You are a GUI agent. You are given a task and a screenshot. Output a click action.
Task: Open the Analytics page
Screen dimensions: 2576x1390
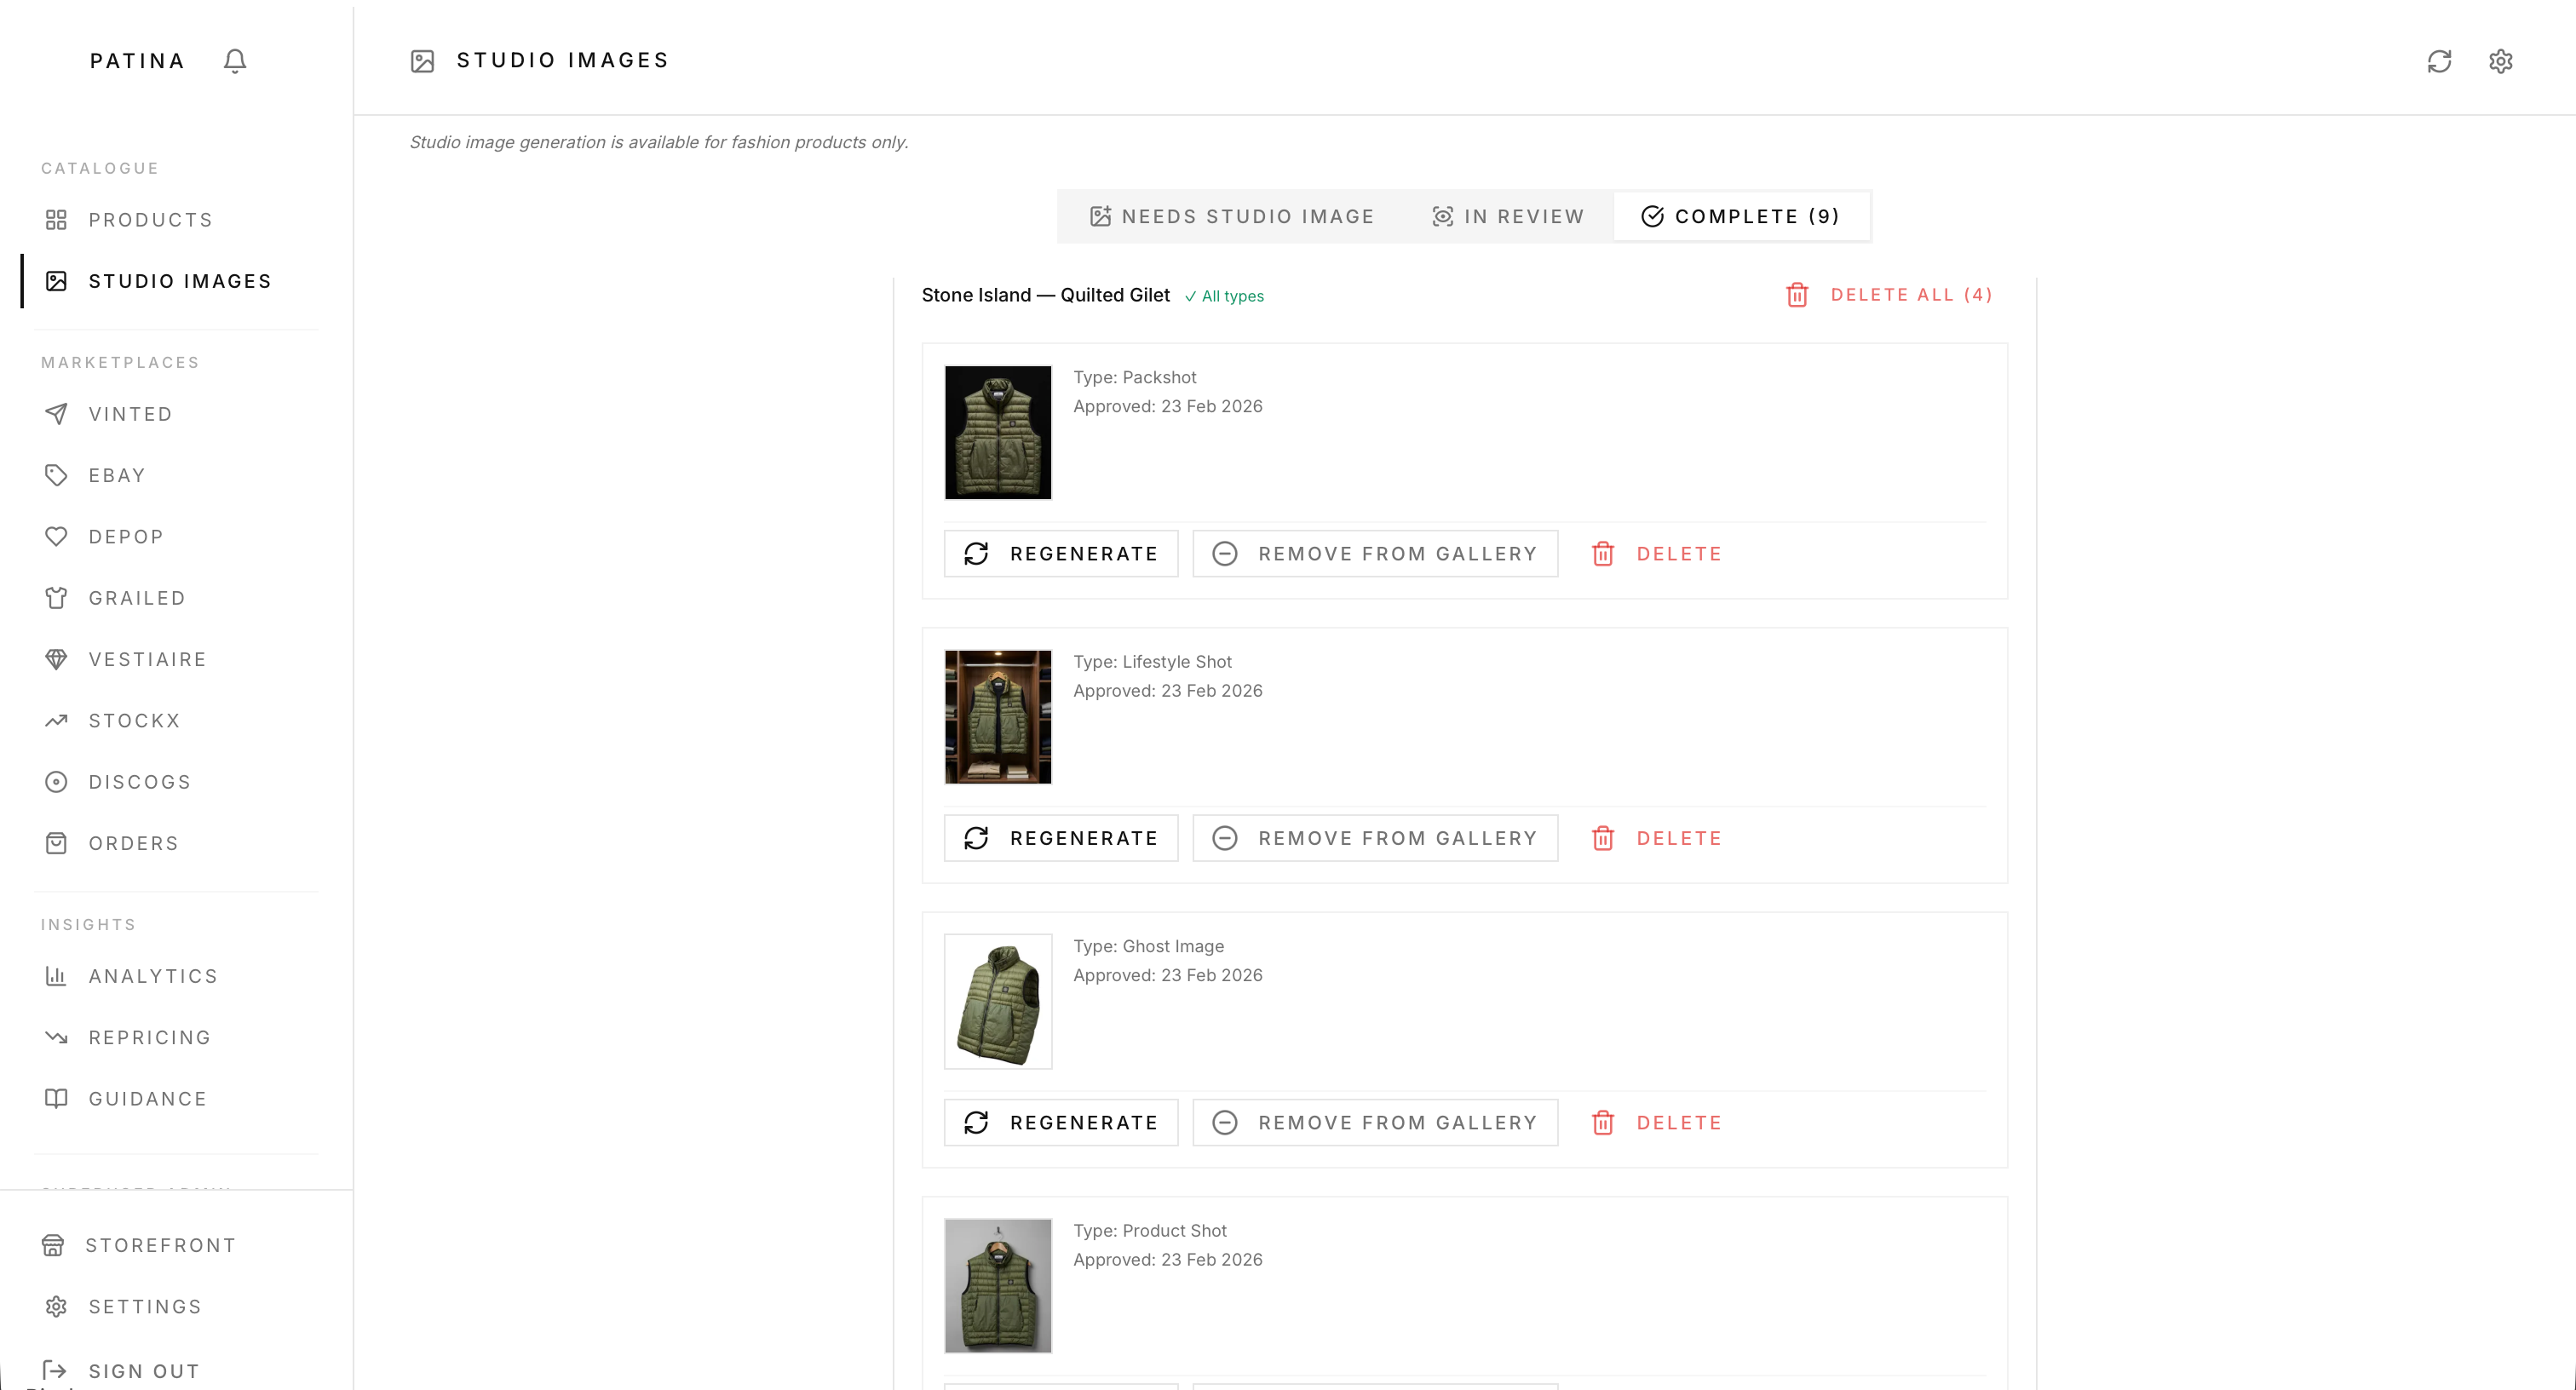pyautogui.click(x=153, y=976)
